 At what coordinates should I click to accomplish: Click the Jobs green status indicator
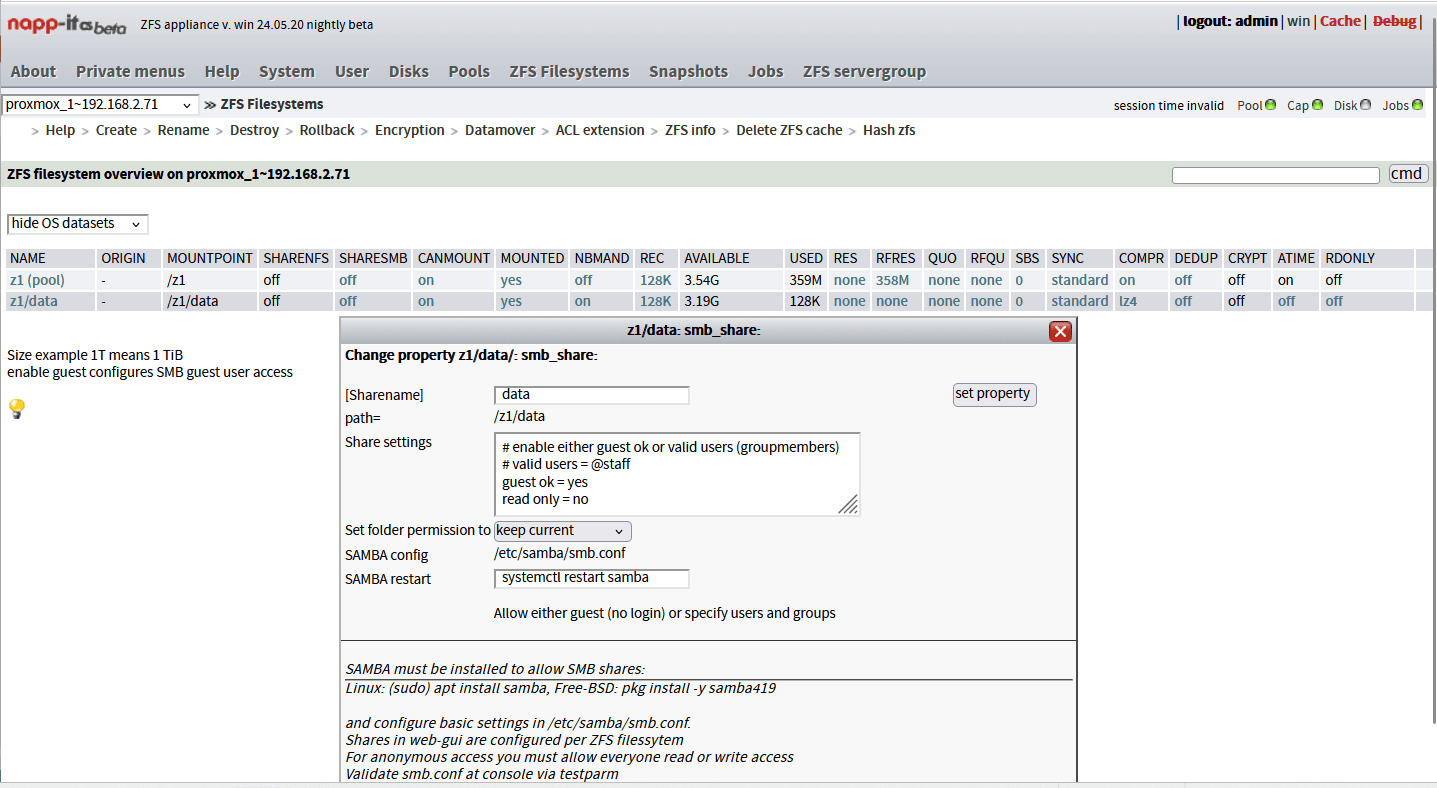click(x=1417, y=105)
